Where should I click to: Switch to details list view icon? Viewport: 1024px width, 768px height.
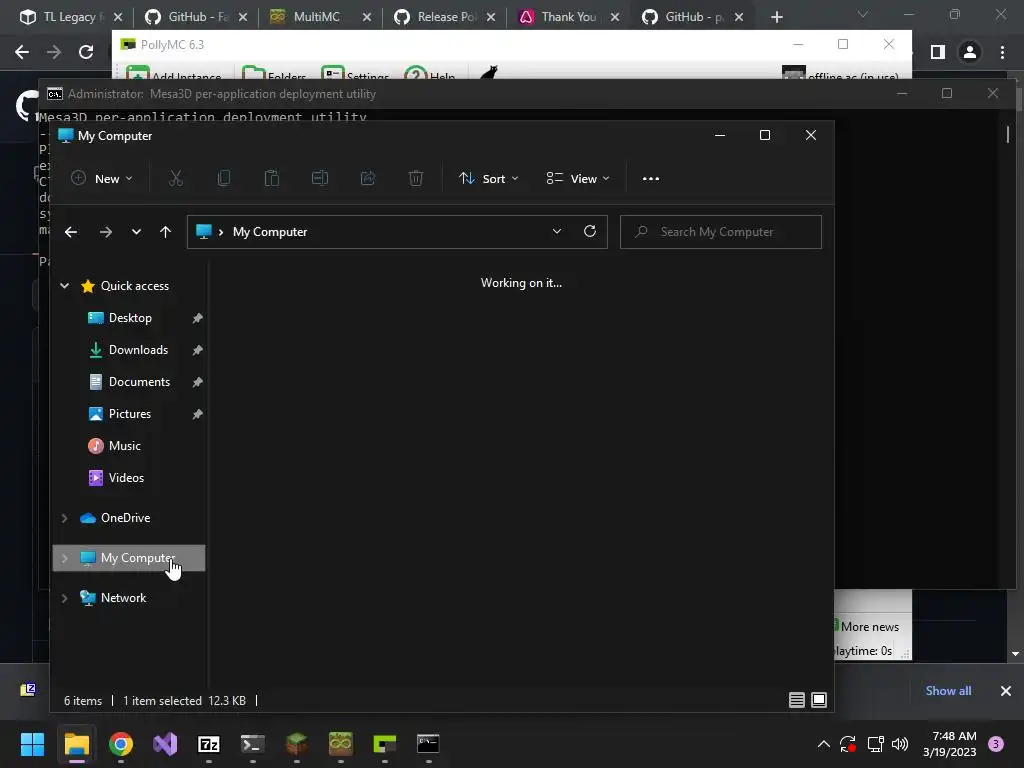(x=797, y=700)
